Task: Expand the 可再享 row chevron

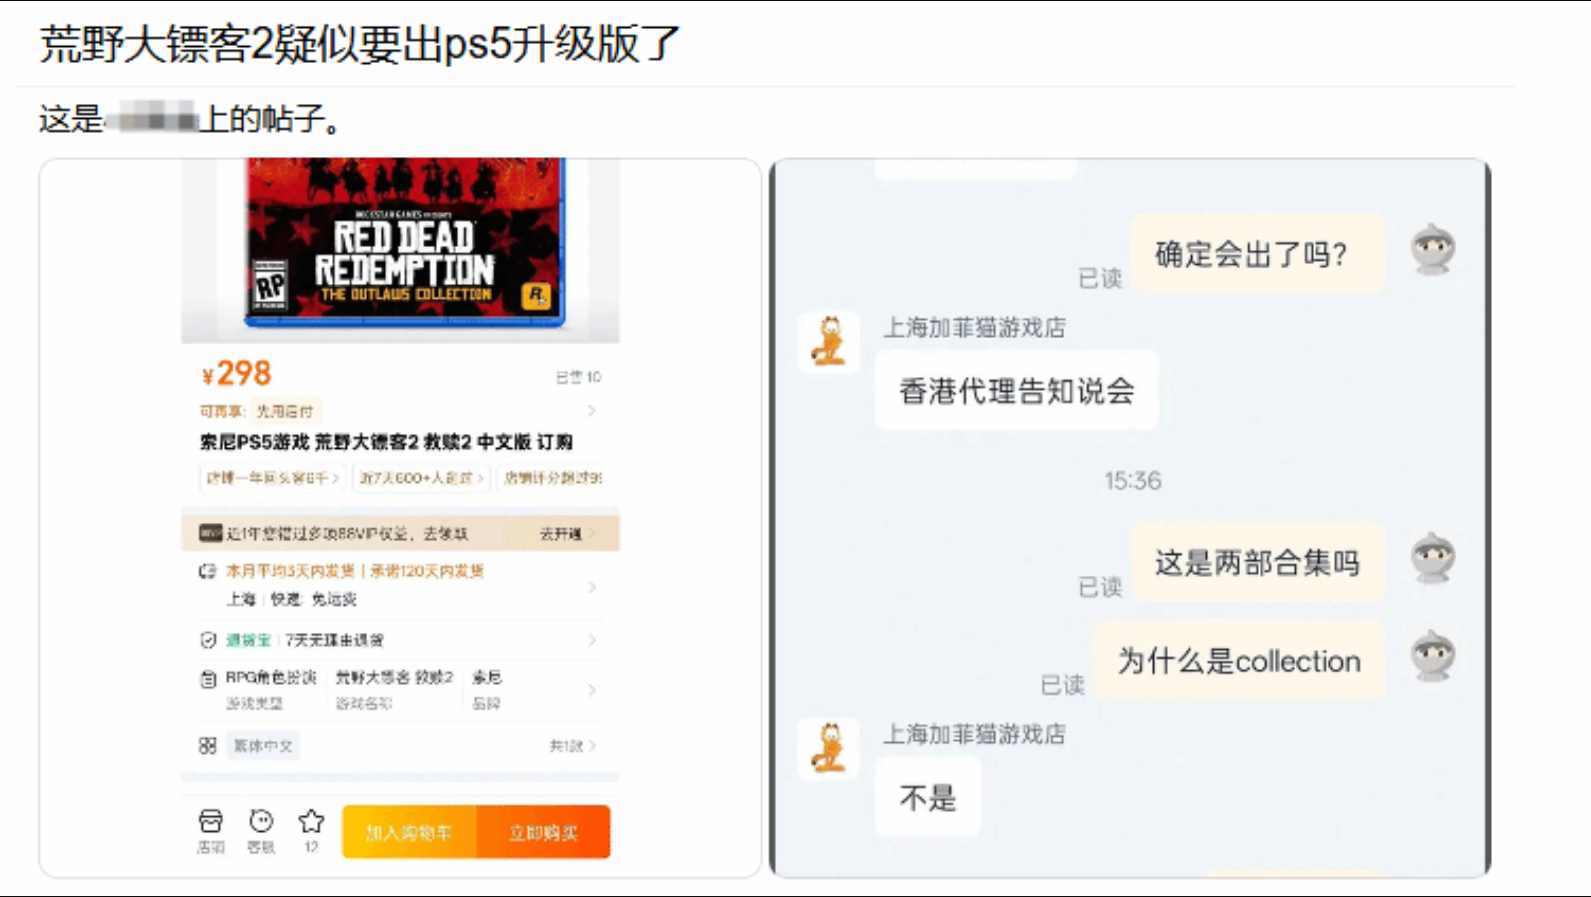Action: point(592,411)
